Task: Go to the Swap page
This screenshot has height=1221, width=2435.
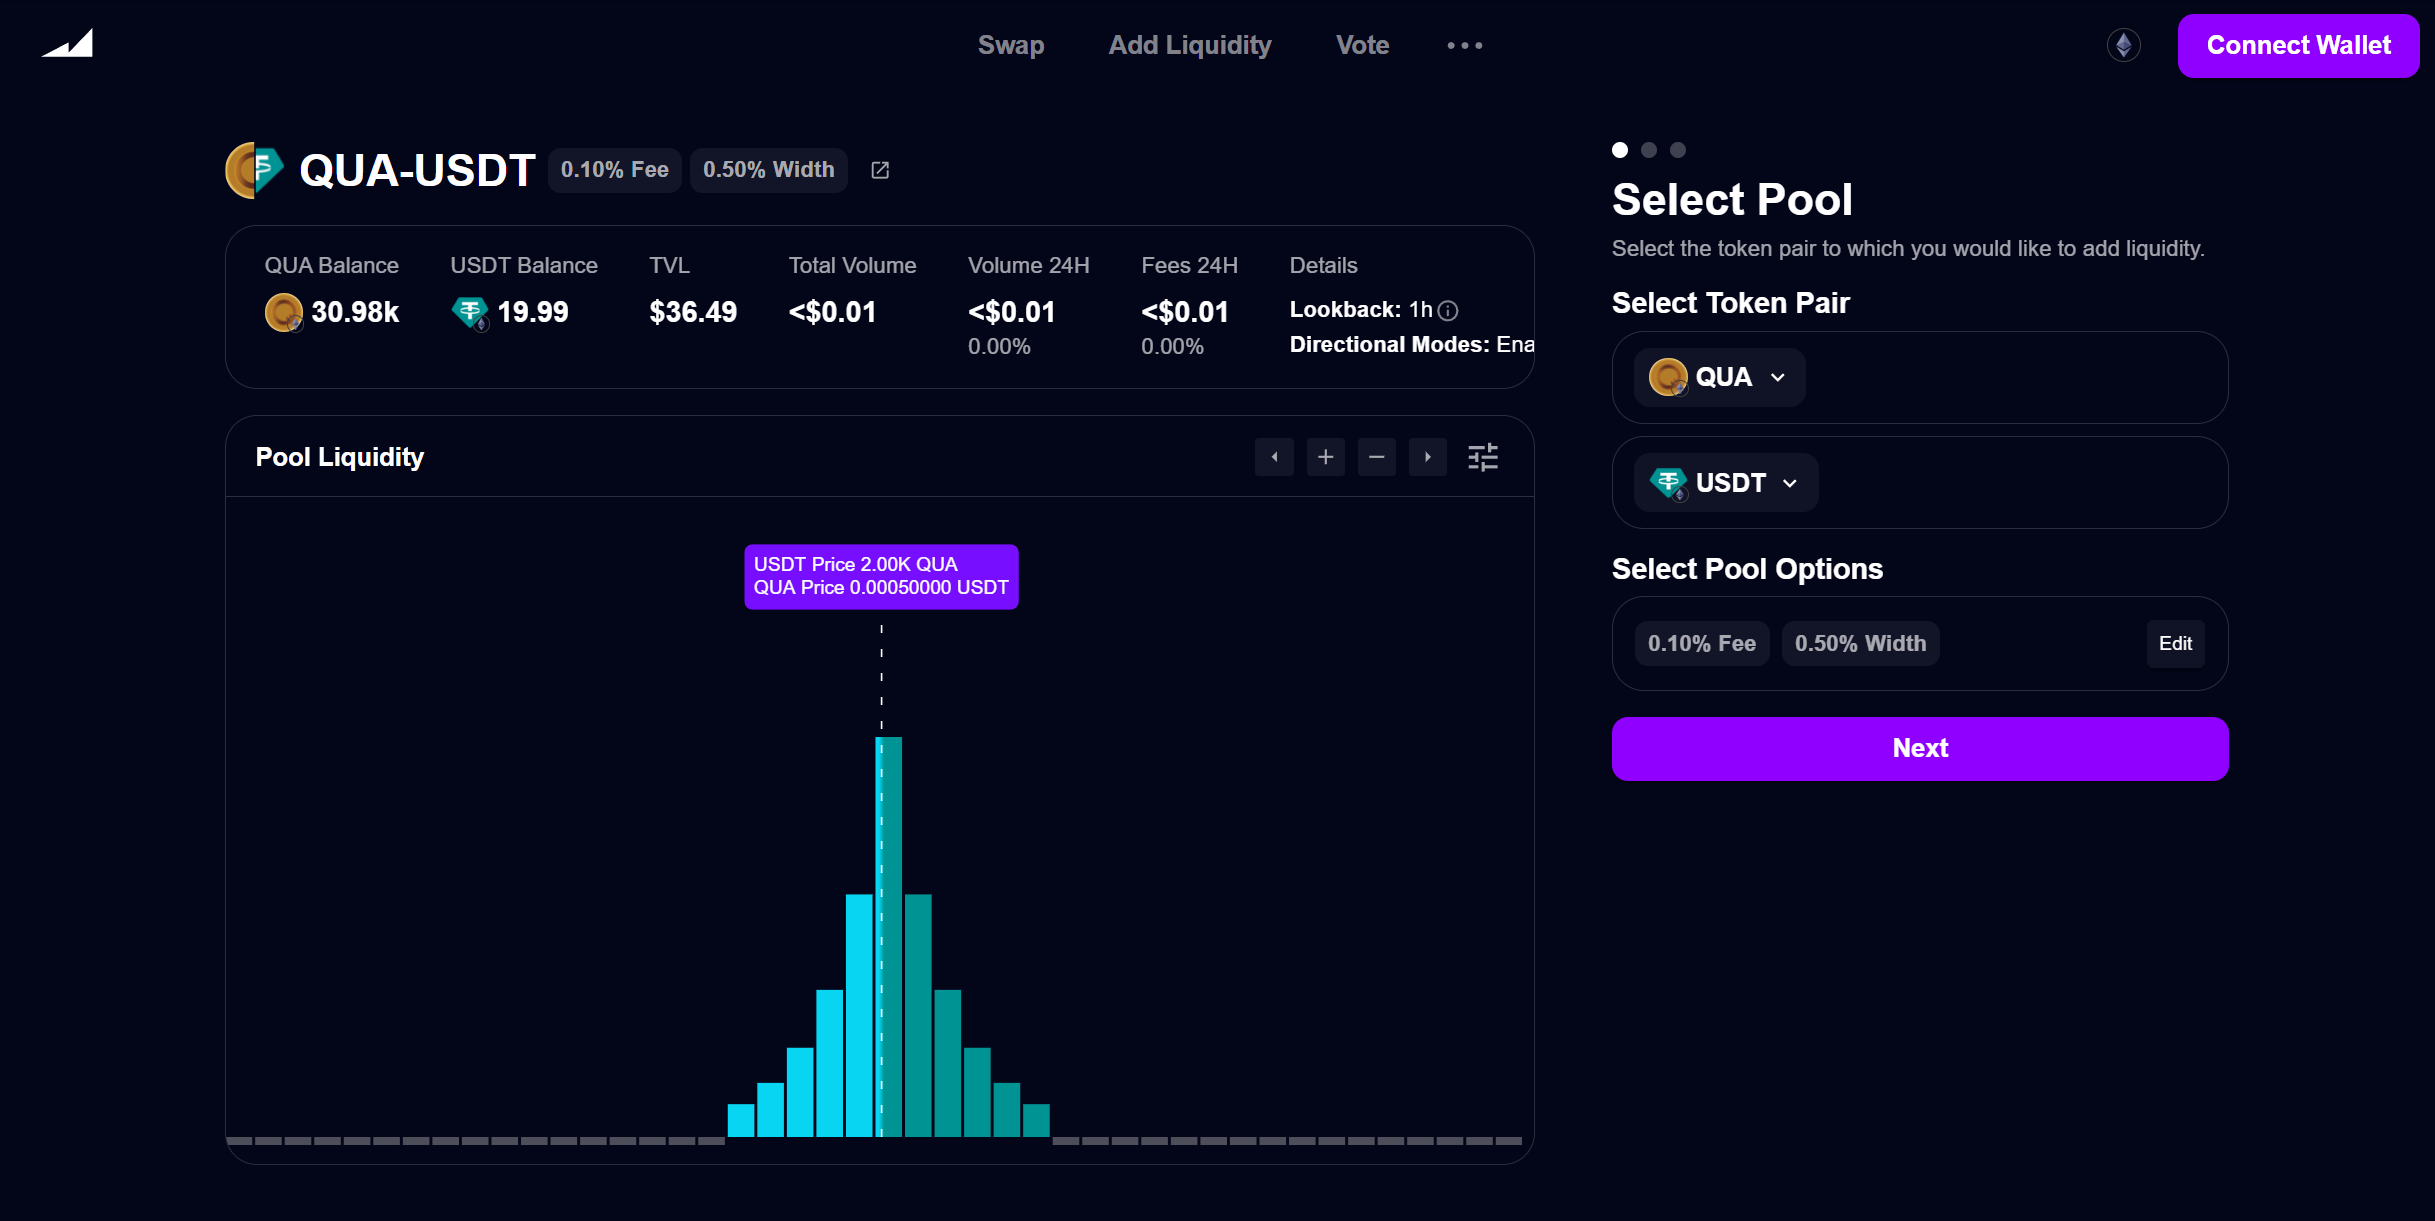Action: [x=1010, y=45]
